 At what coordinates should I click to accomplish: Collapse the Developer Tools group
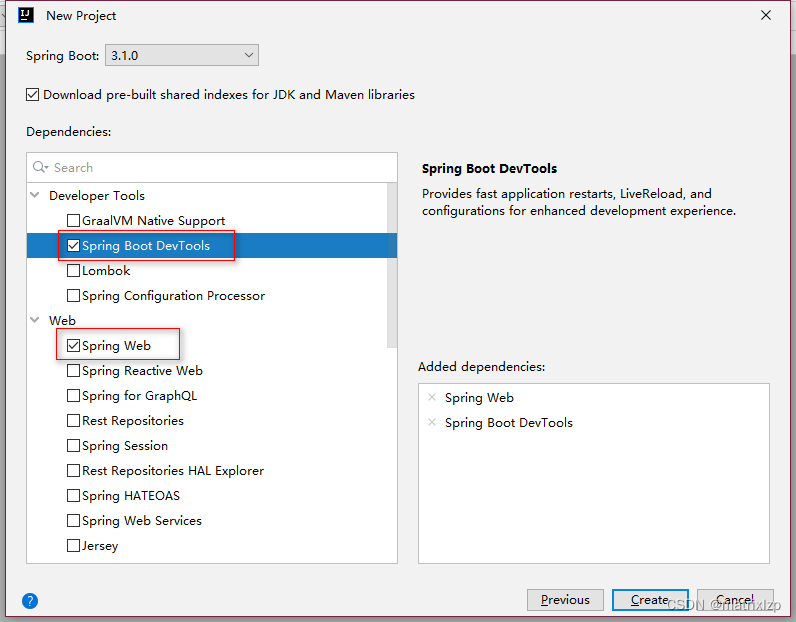coord(35,195)
